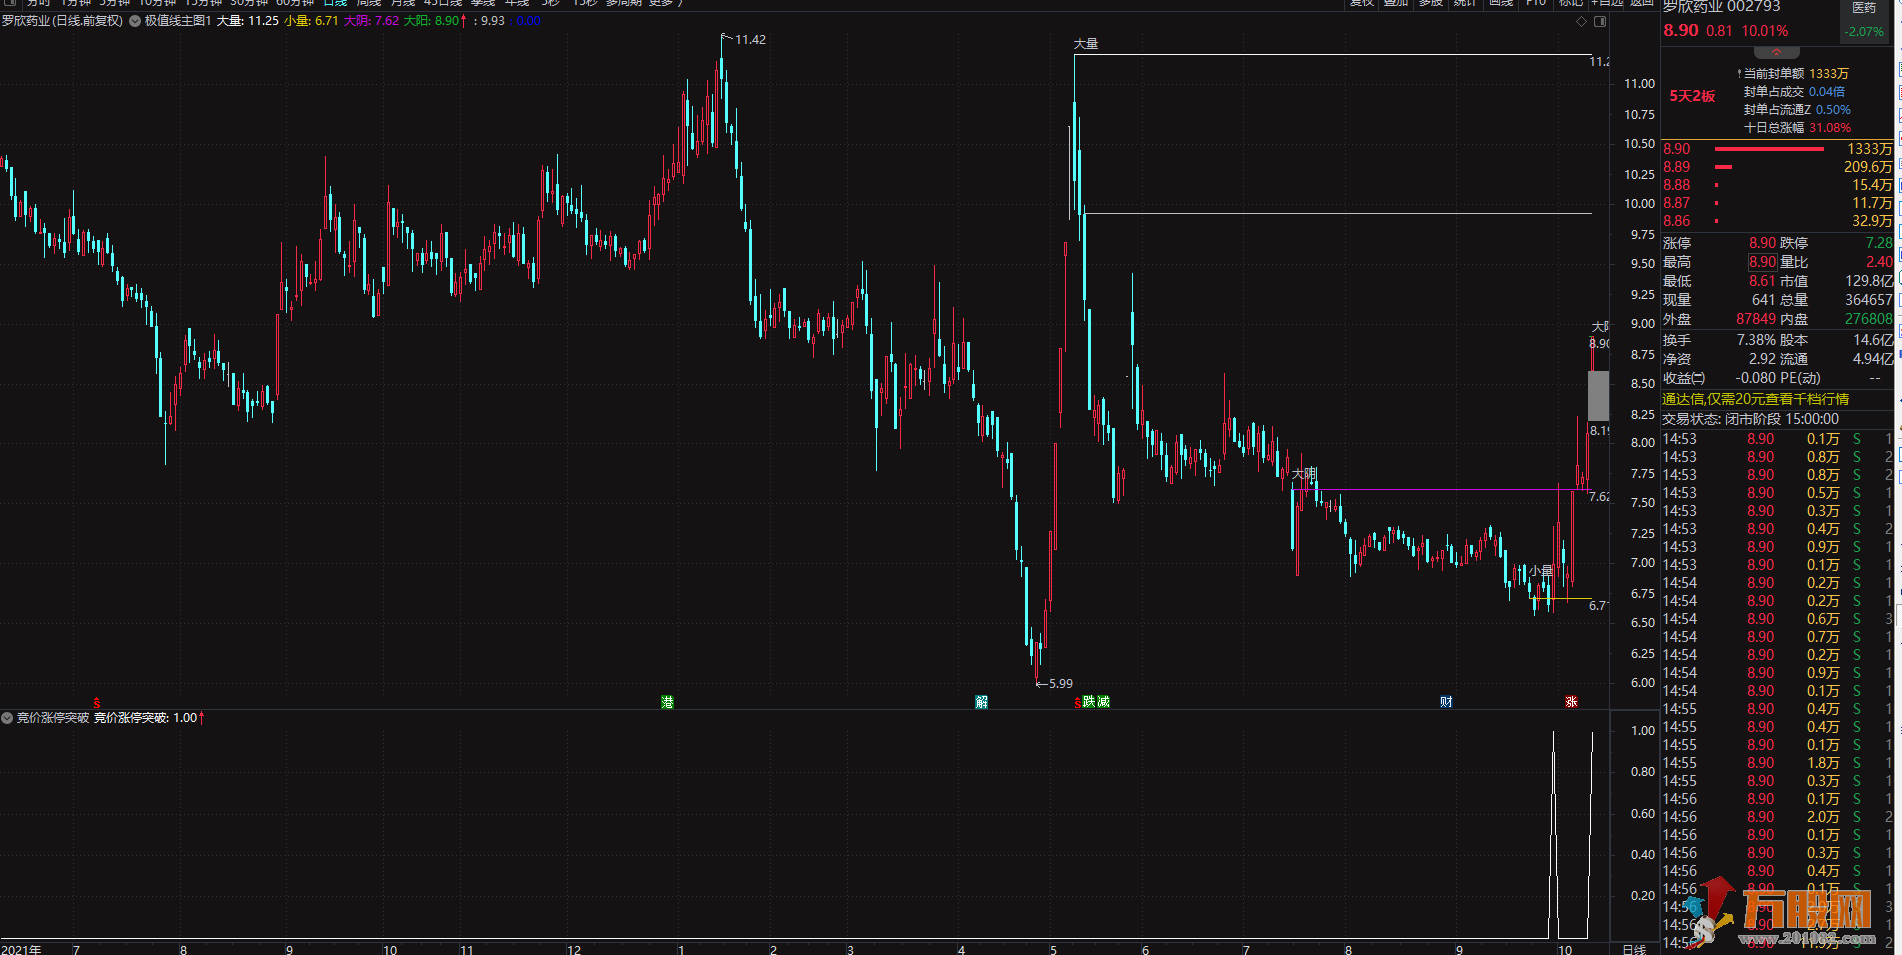This screenshot has height=955, width=1902.
Task: Click the green 港 event marker
Action: (667, 702)
